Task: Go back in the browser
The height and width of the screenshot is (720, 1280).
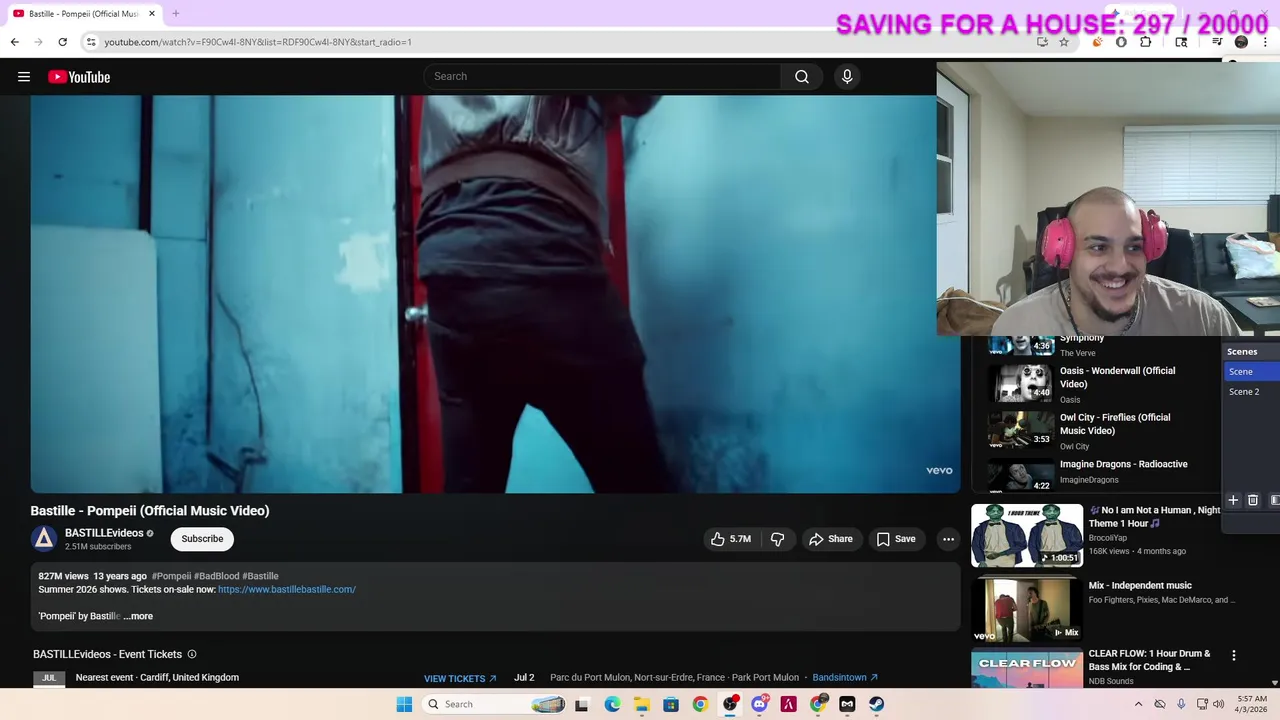Action: (15, 42)
